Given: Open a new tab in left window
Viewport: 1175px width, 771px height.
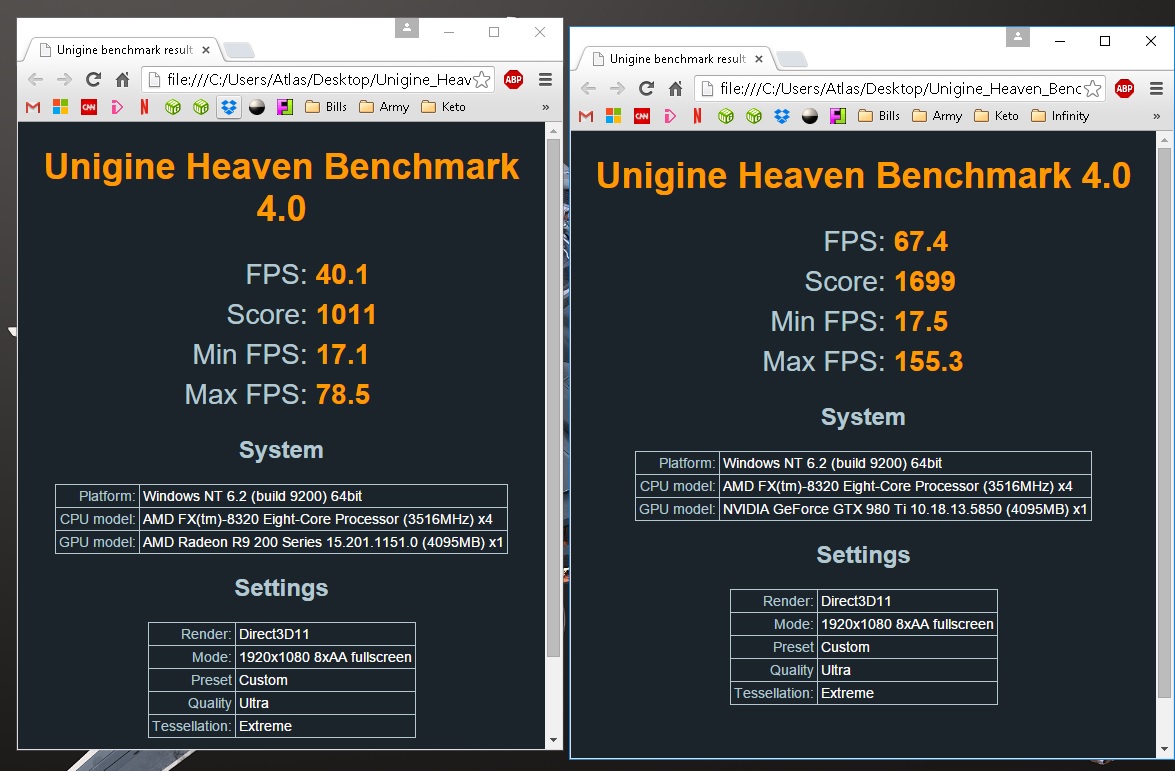Looking at the screenshot, I should [238, 50].
